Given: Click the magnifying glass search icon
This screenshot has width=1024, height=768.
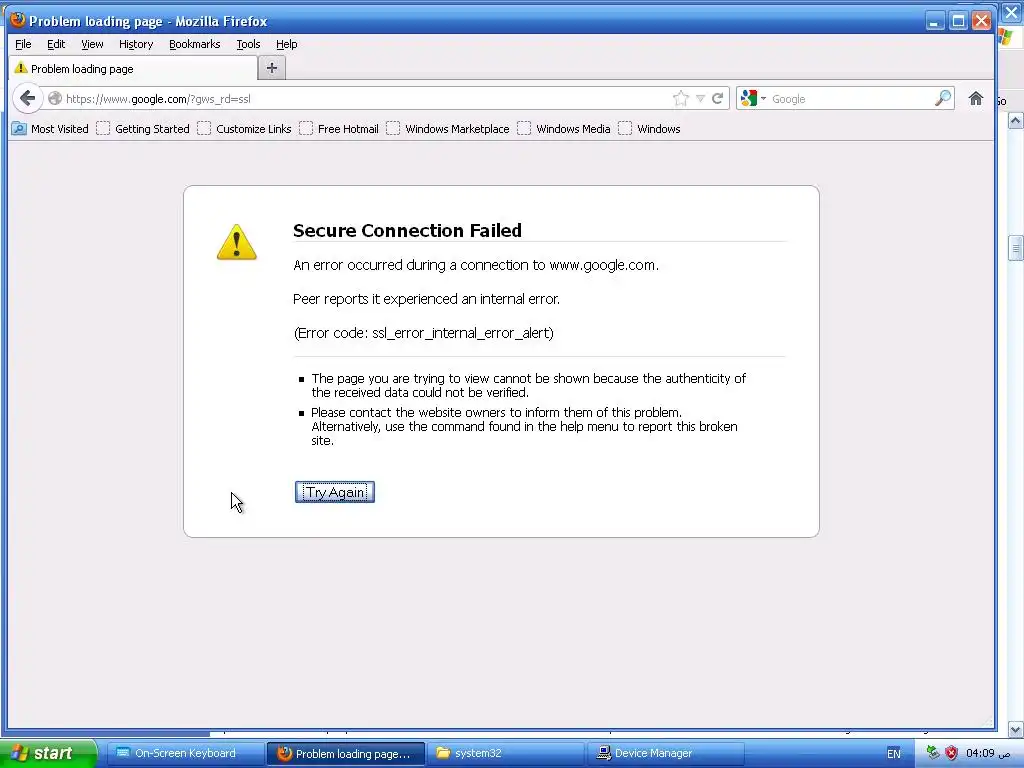Looking at the screenshot, I should point(943,99).
